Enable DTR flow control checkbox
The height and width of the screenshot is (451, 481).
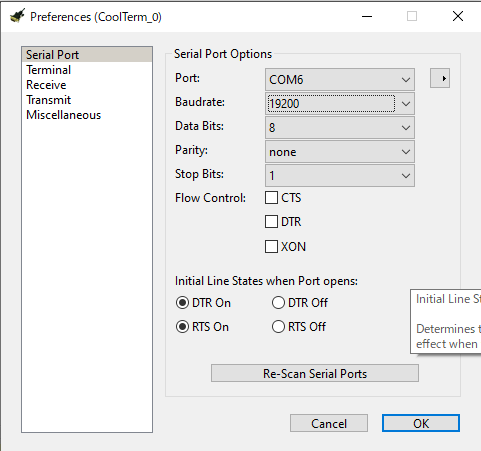point(271,221)
